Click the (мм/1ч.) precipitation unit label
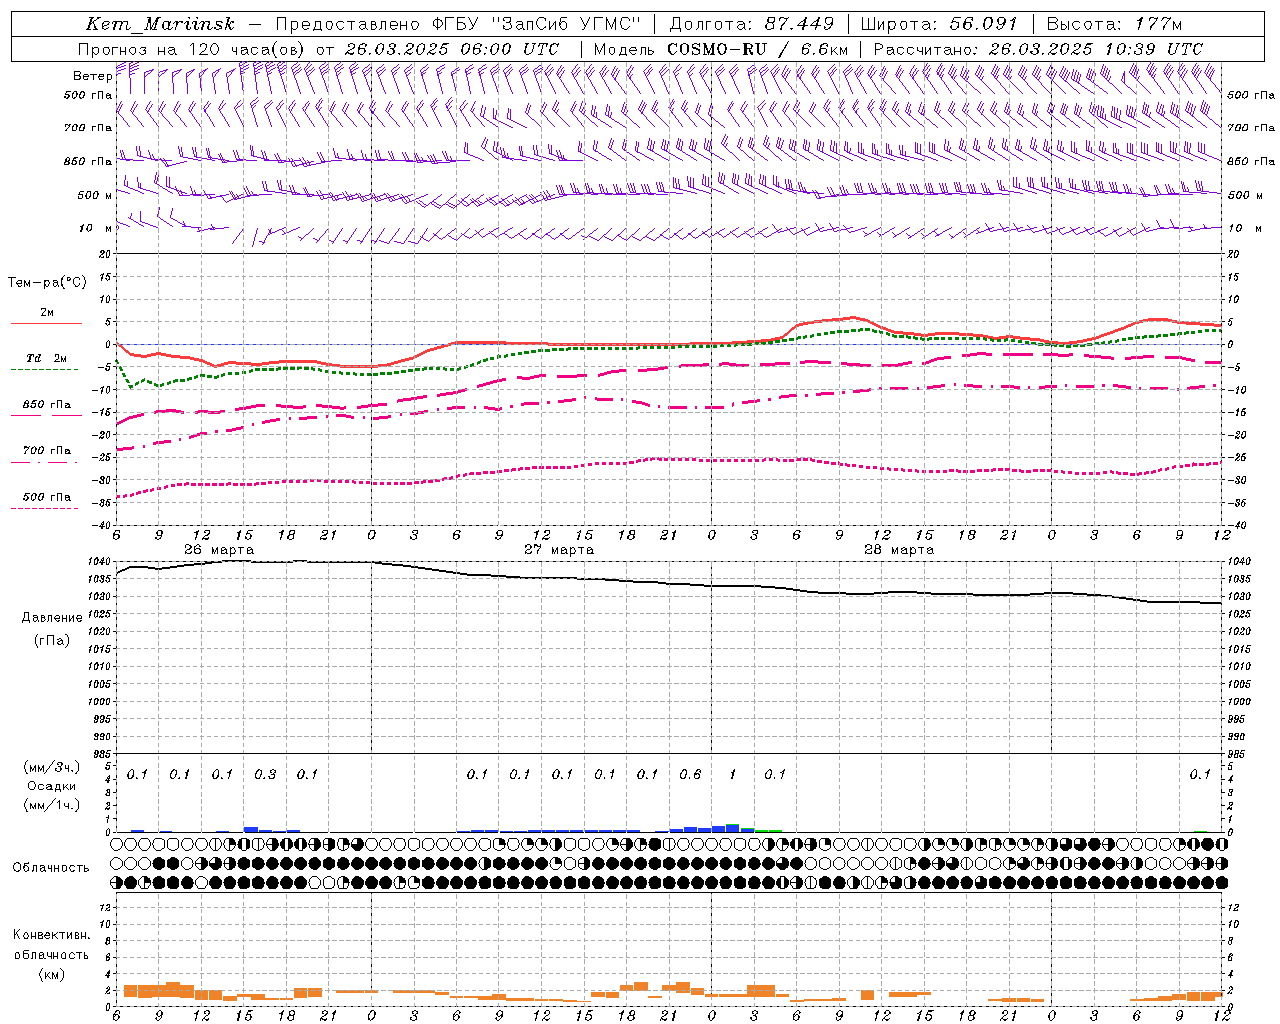 coord(51,805)
